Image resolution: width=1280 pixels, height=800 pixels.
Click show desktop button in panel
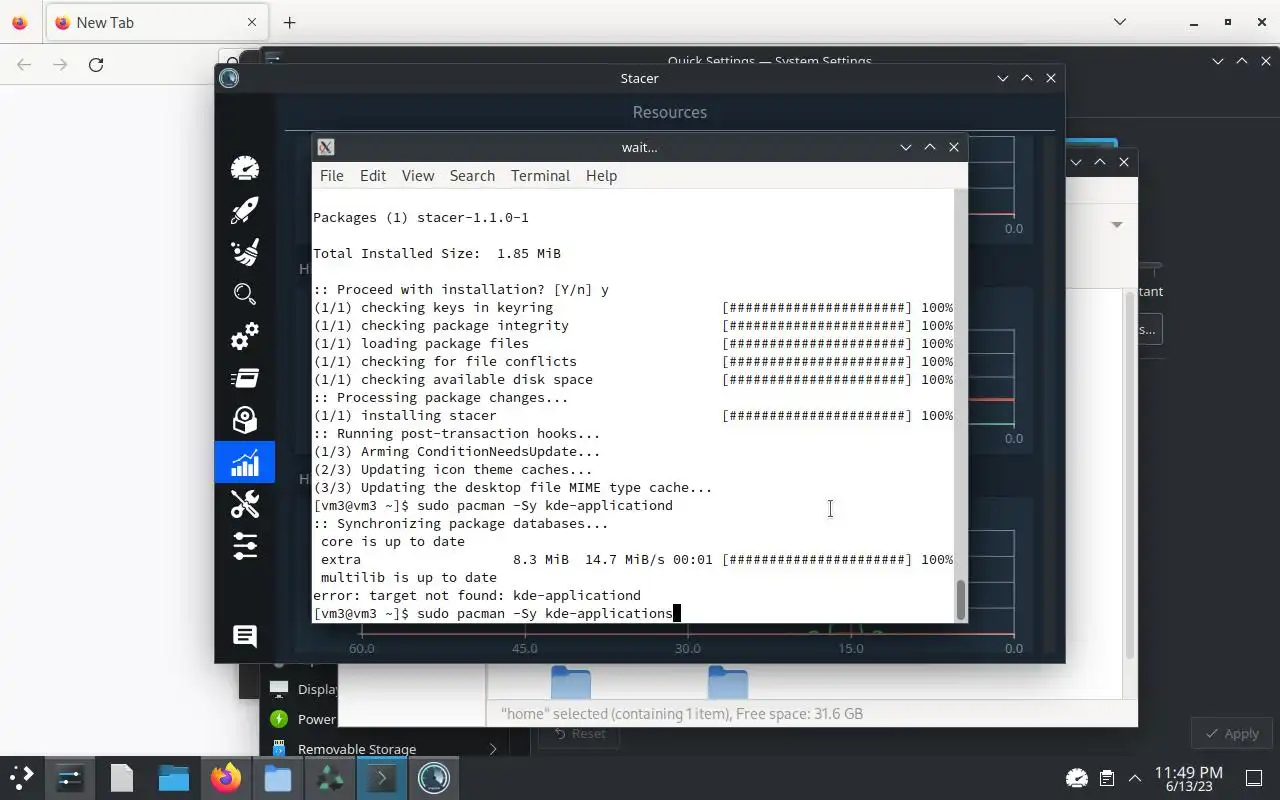(1253, 777)
